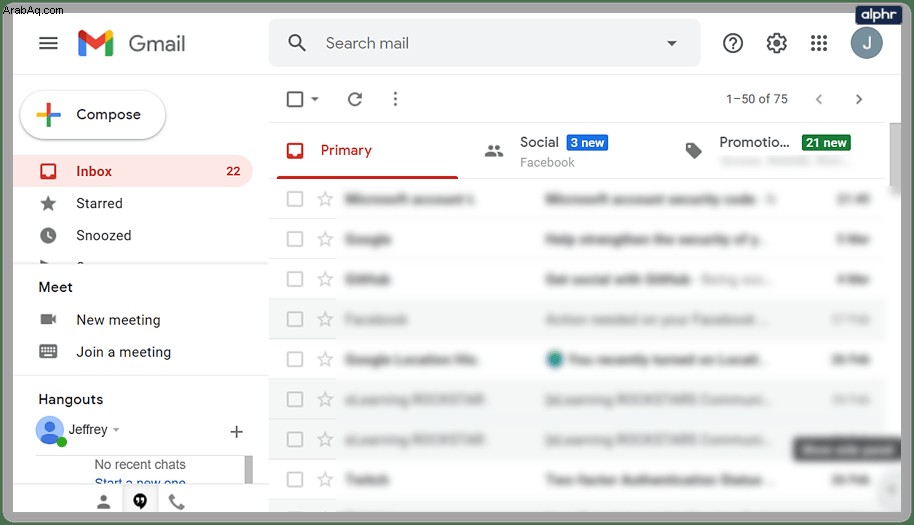Start a New meeting
Screen dimensions: 914x525
118,320
